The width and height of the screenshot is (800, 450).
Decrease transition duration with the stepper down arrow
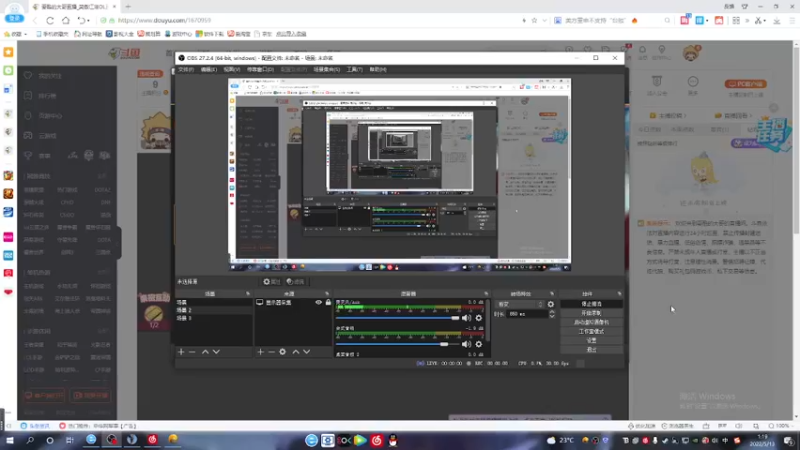coord(552,316)
